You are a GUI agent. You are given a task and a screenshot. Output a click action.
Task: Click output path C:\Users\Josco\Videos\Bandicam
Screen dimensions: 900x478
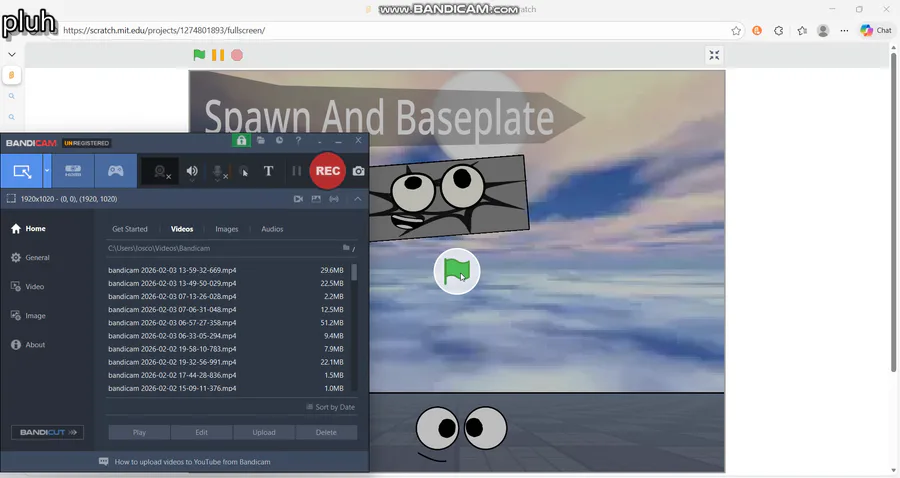[x=159, y=248]
